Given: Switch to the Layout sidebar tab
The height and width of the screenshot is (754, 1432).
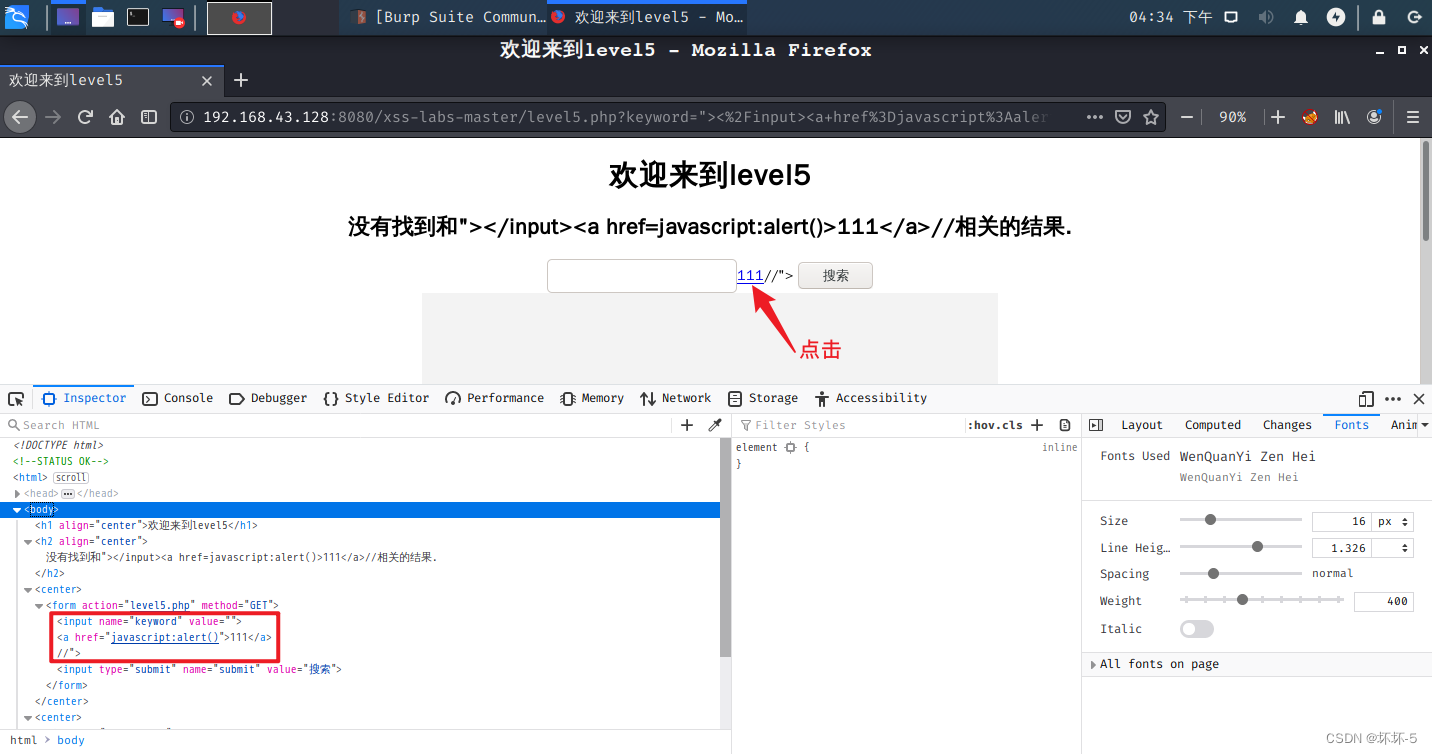Looking at the screenshot, I should click(x=1142, y=425).
